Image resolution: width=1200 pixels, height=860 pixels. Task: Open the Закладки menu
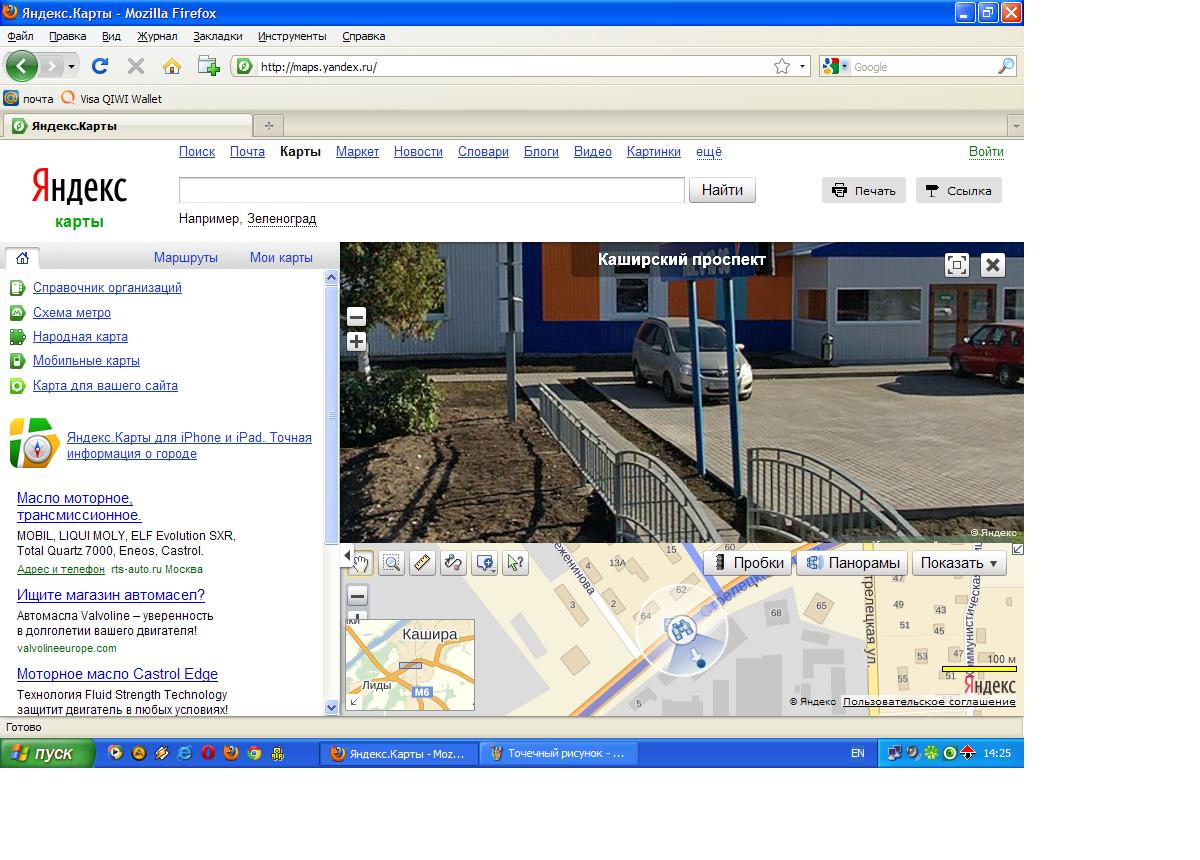click(218, 36)
